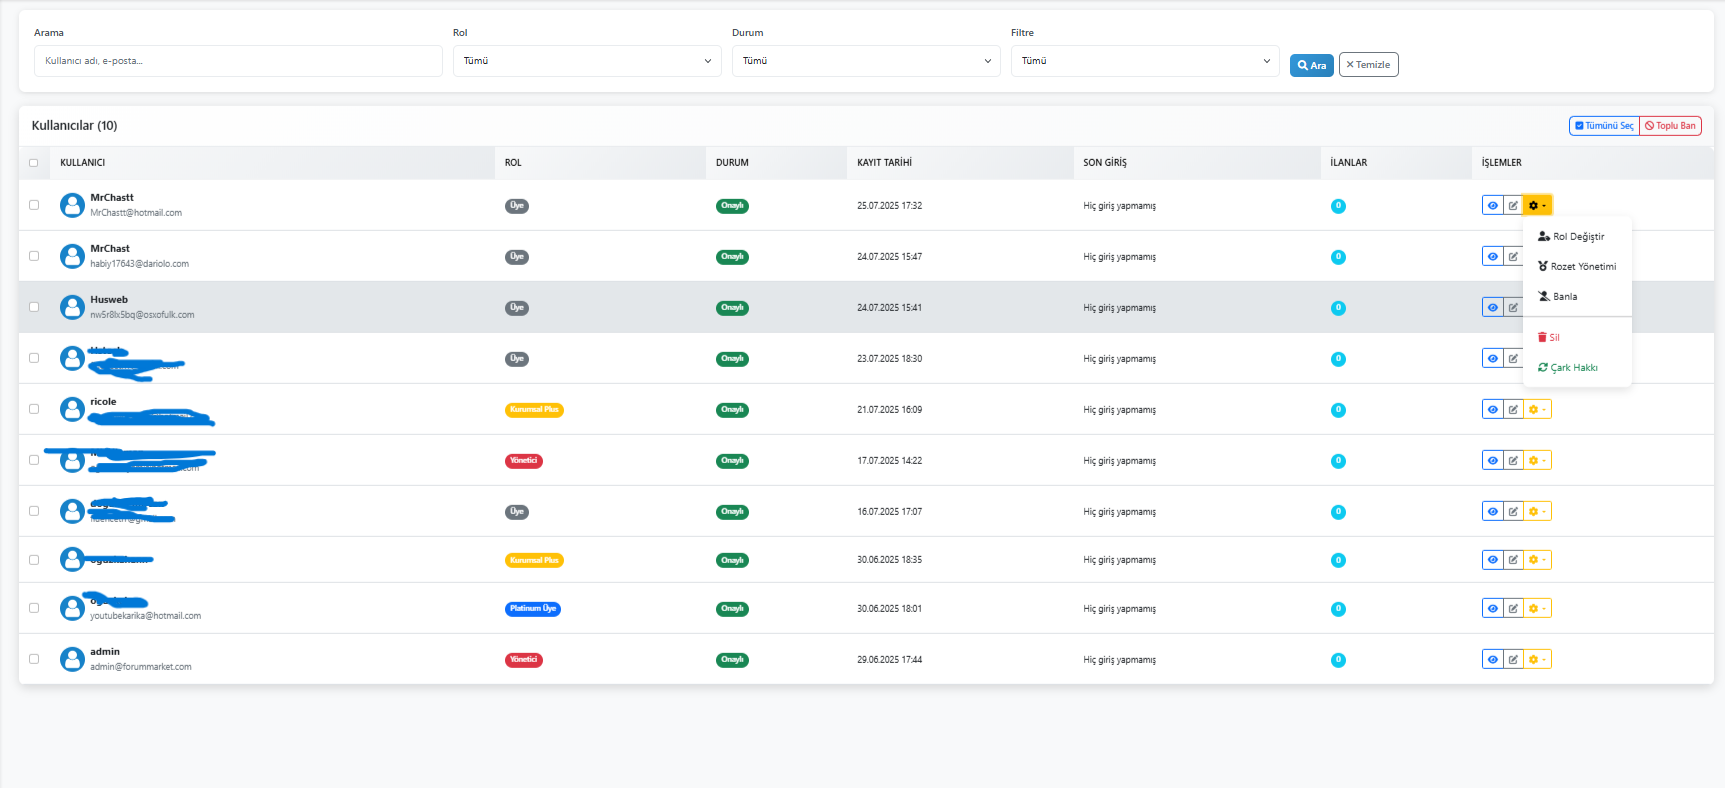
Task: Check the ricole row checkbox
Action: pos(34,409)
